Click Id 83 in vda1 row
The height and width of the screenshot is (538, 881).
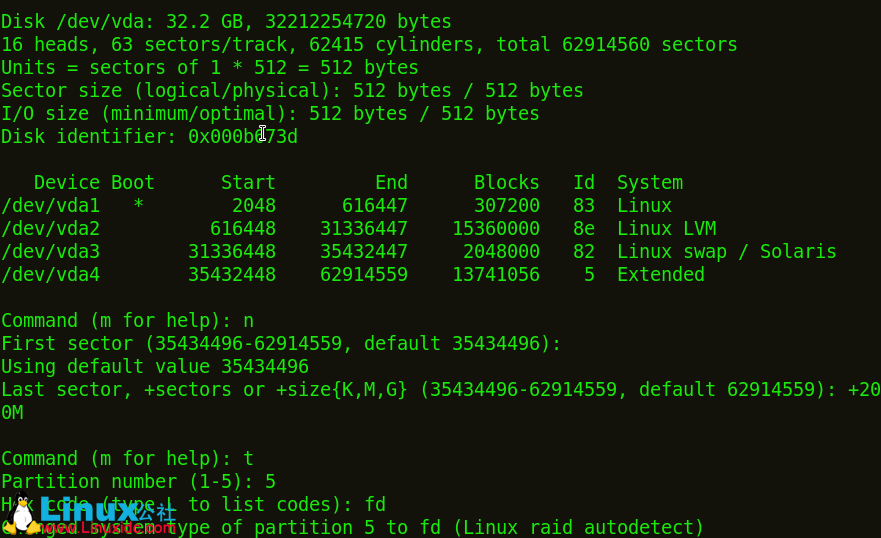[584, 206]
